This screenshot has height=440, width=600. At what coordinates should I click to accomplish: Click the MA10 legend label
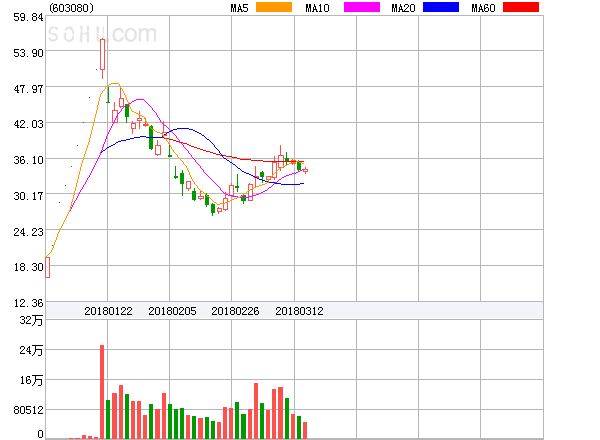click(317, 8)
